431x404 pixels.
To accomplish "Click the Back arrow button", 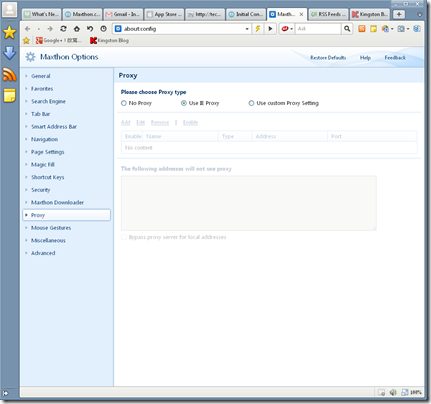I will pos(28,29).
